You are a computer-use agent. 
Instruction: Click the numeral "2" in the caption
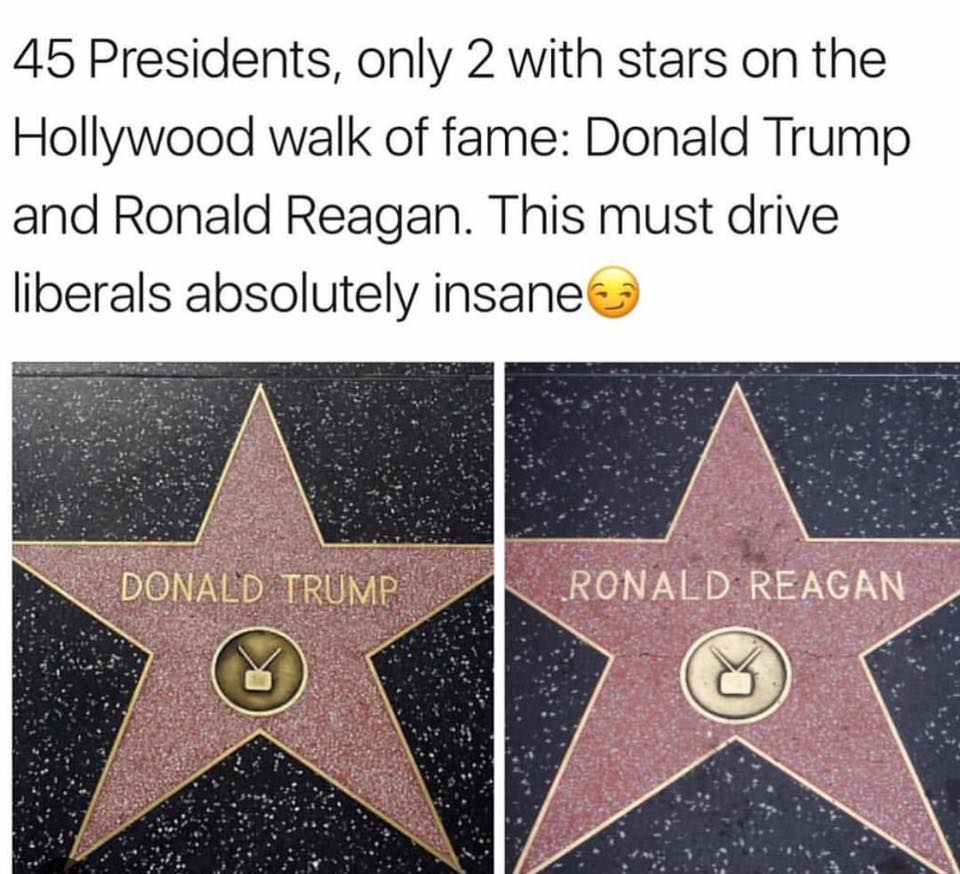tap(479, 61)
